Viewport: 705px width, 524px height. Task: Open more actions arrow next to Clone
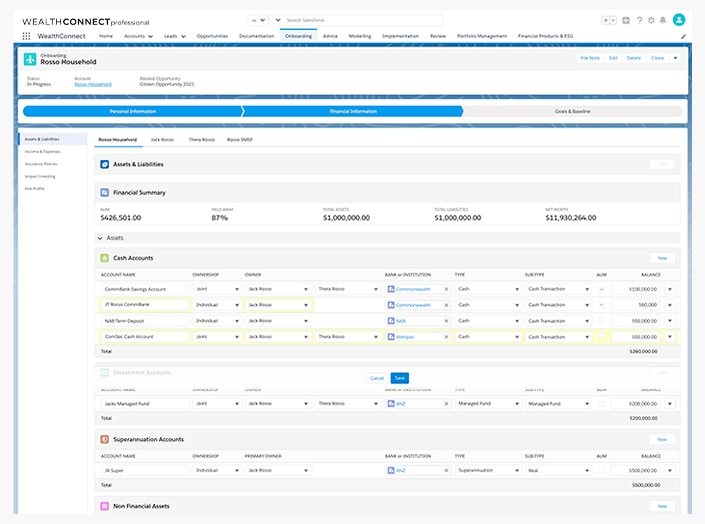pos(675,58)
